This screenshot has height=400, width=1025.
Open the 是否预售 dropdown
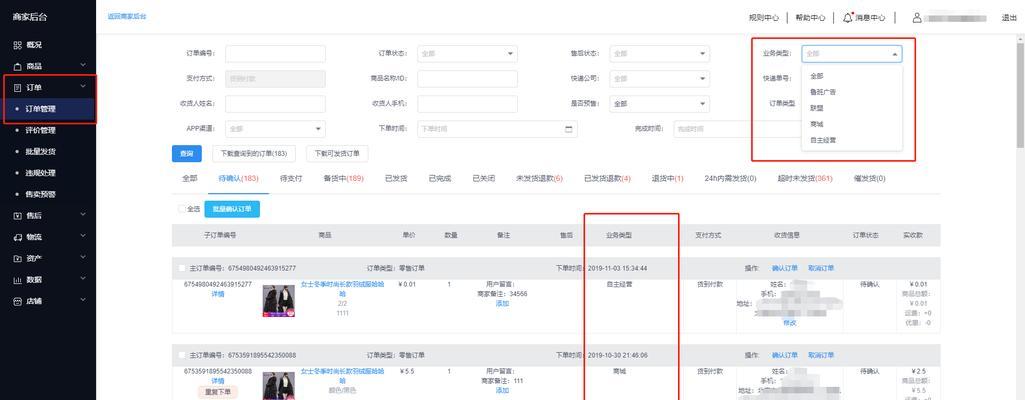(x=660, y=103)
